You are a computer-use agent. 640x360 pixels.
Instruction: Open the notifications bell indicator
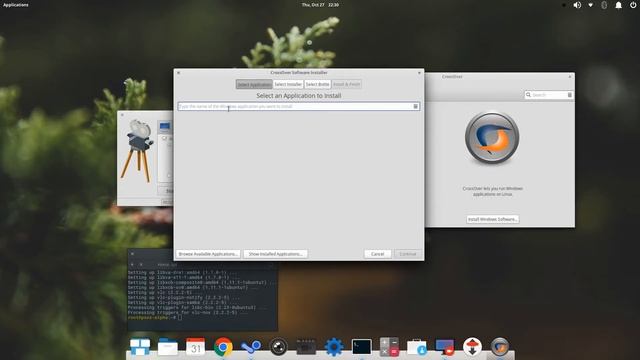pyautogui.click(x=618, y=5)
